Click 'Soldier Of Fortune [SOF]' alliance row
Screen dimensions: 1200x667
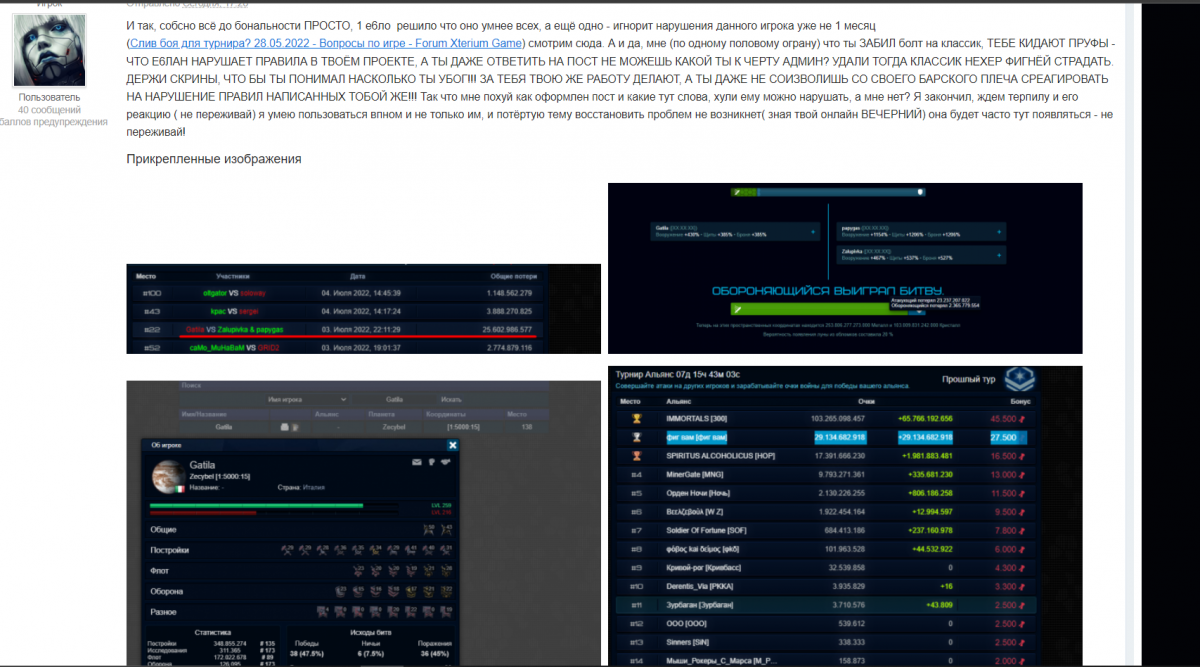707,530
